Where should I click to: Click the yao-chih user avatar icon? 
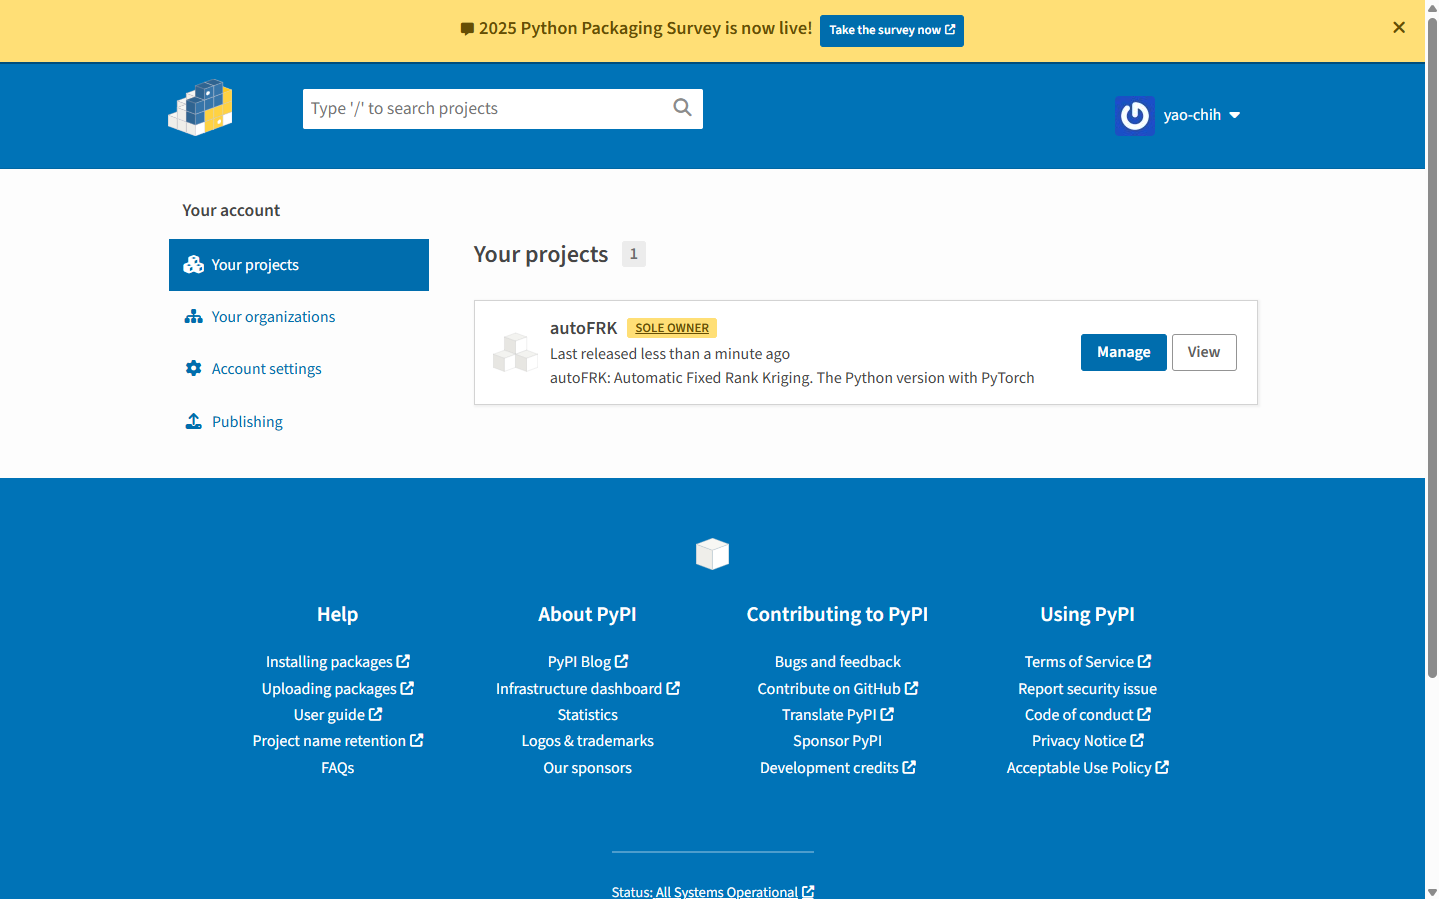click(x=1135, y=116)
